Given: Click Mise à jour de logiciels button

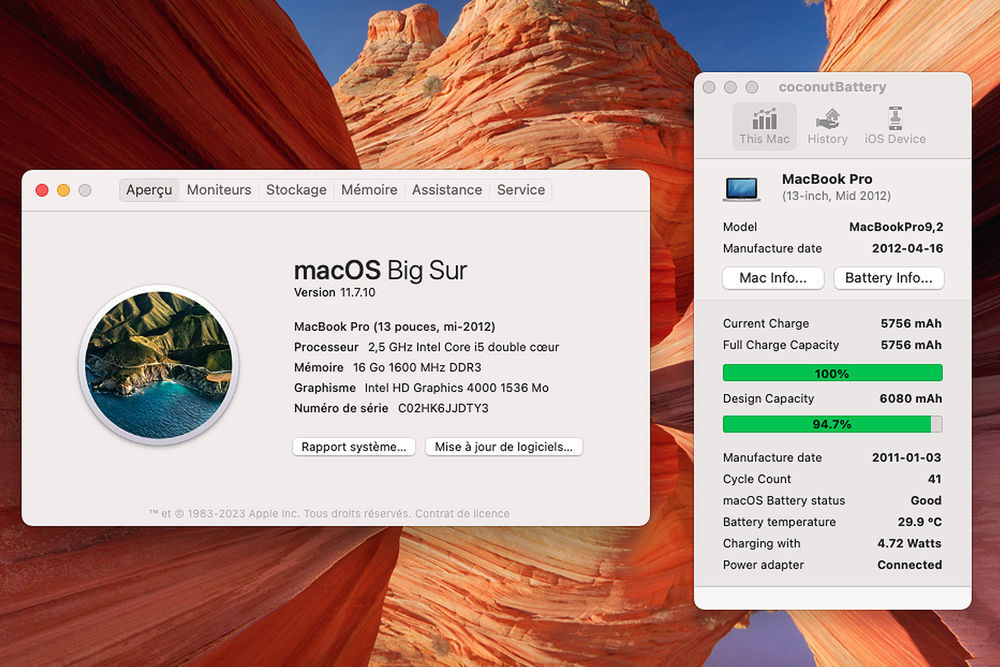Looking at the screenshot, I should pos(504,447).
